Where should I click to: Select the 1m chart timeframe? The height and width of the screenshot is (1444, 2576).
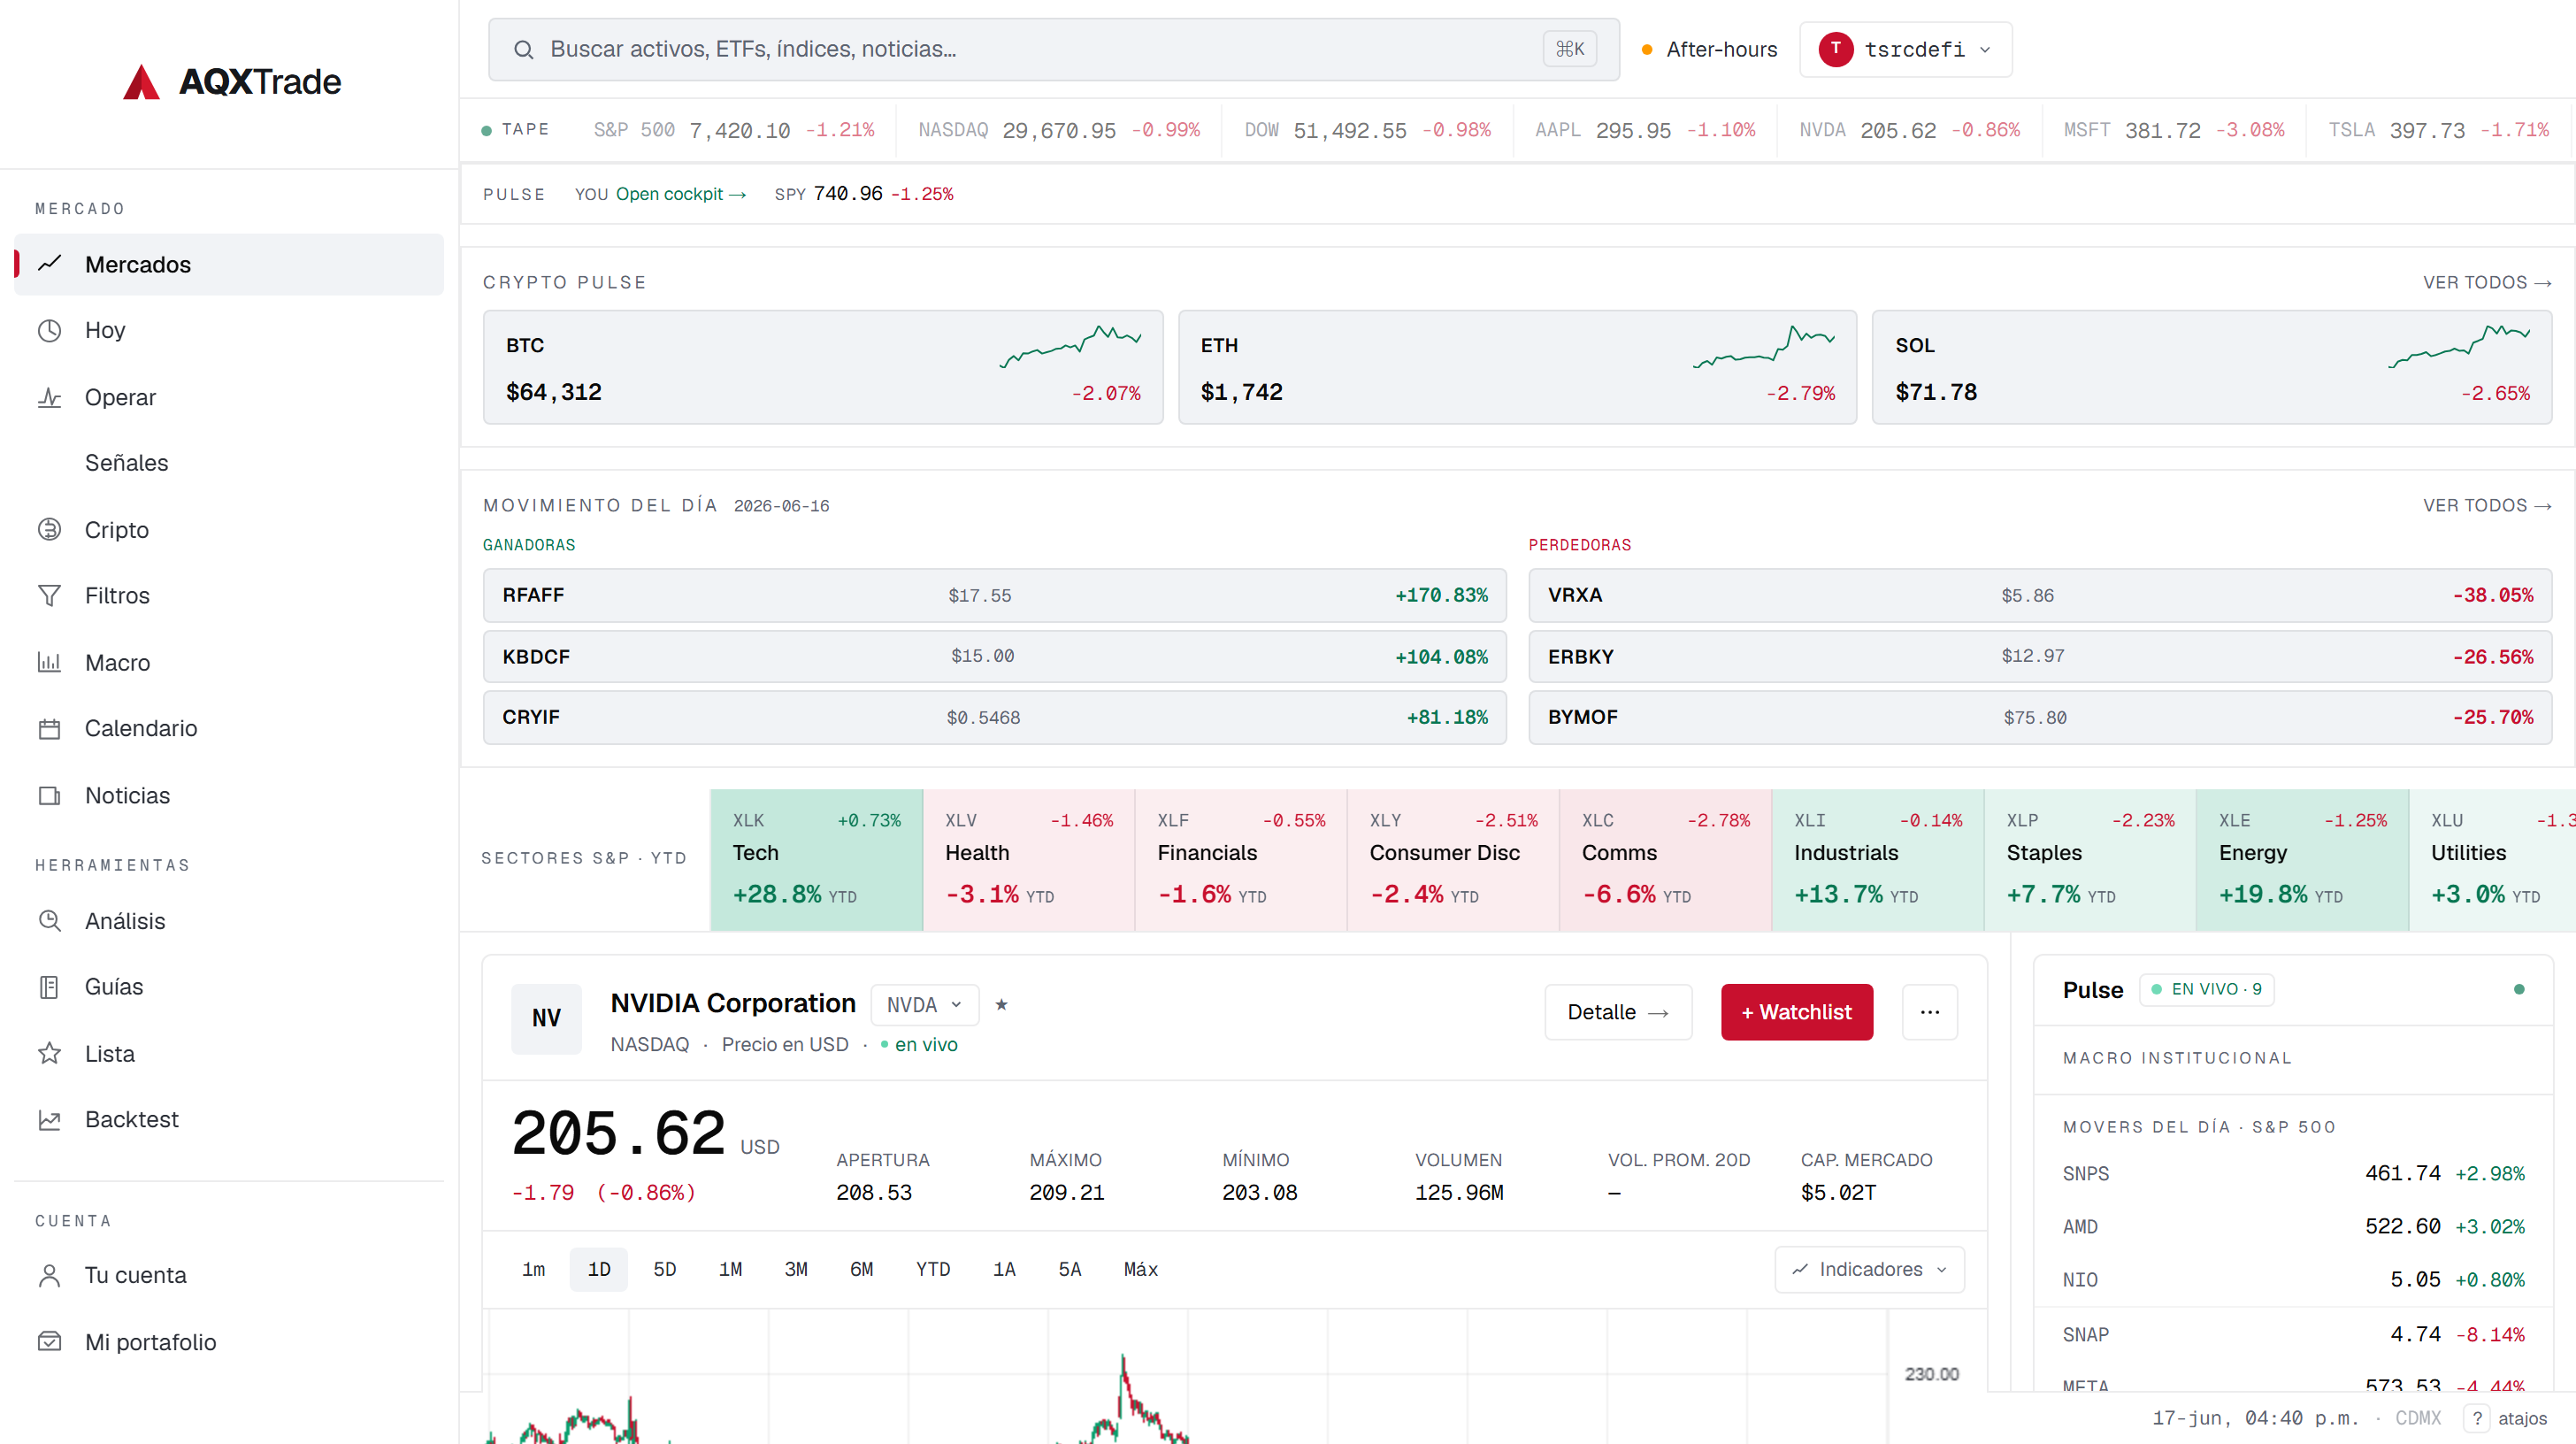tap(533, 1269)
